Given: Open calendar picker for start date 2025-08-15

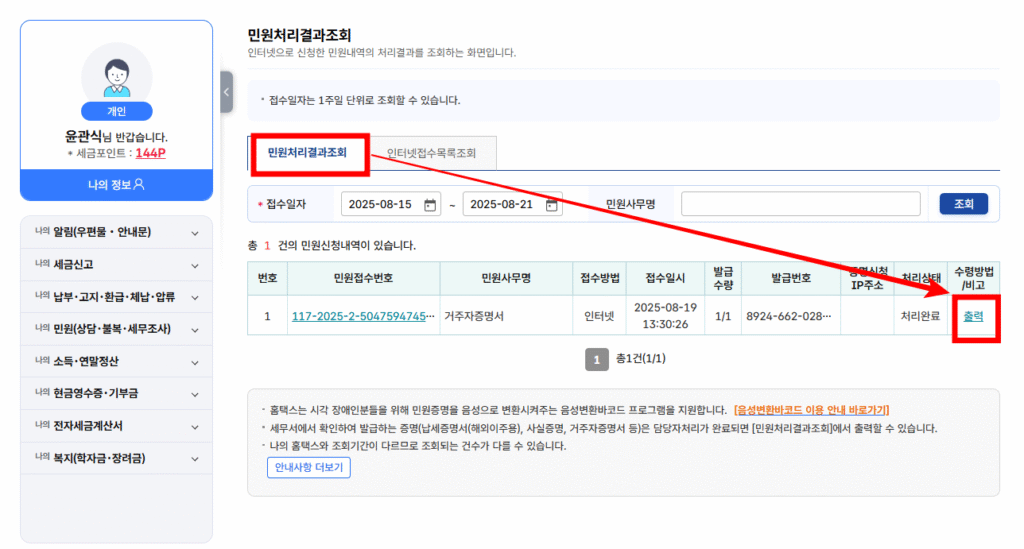Looking at the screenshot, I should pos(431,204).
